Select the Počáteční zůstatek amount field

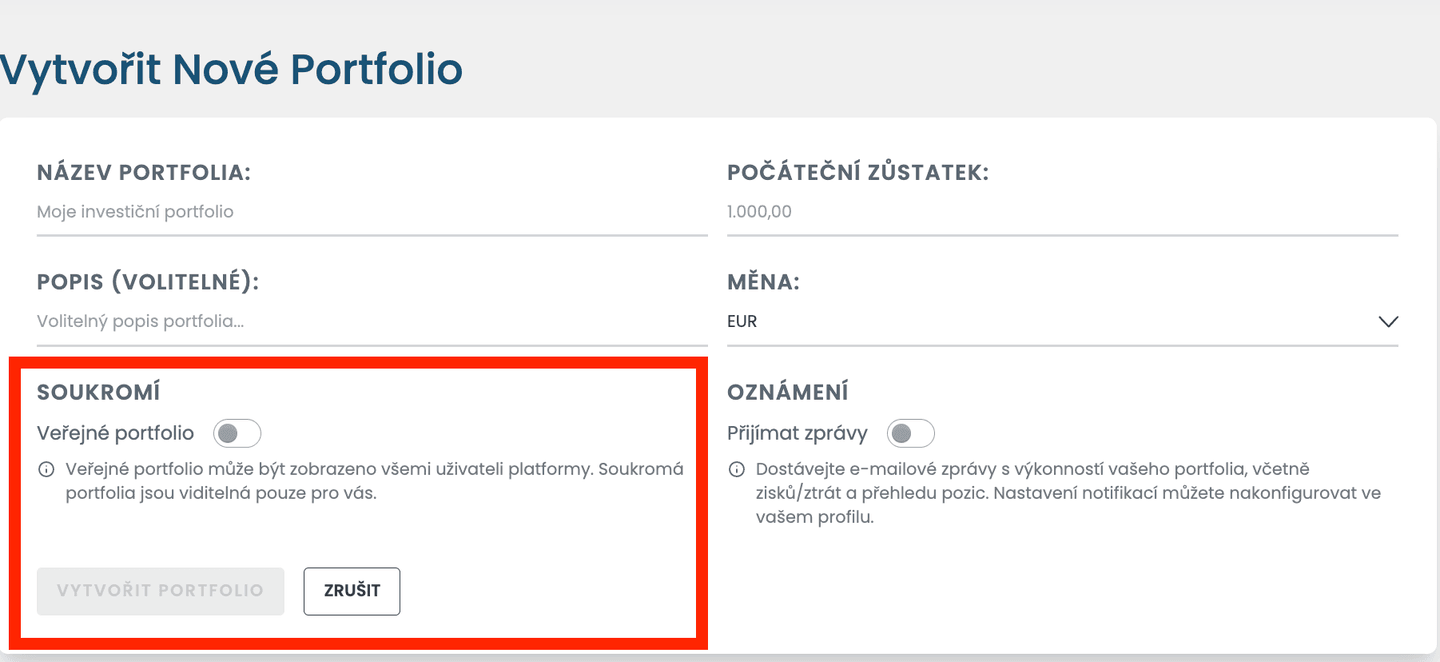1061,212
